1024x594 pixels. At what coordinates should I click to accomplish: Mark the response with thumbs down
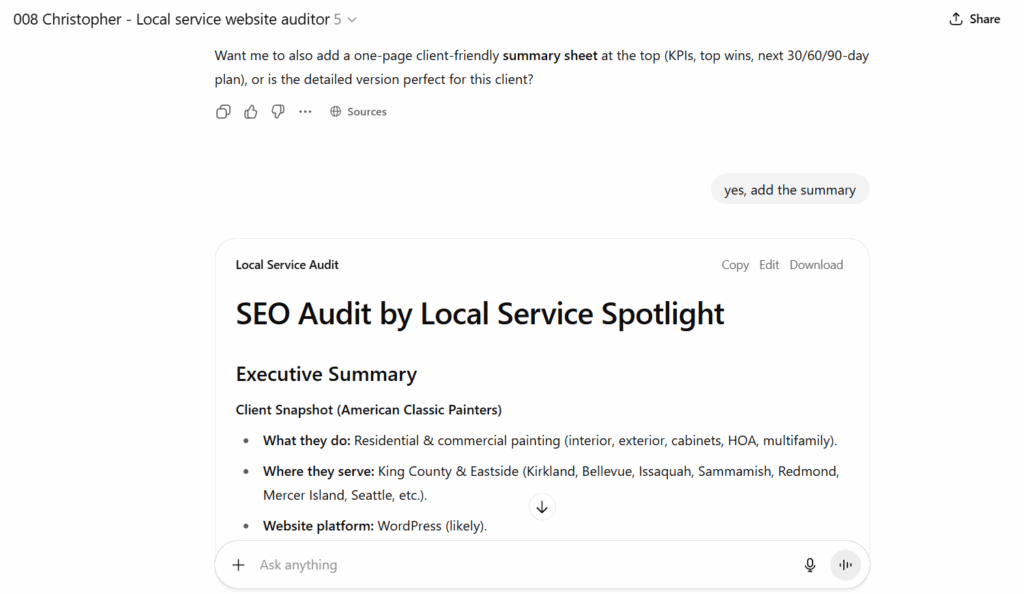[x=278, y=112]
